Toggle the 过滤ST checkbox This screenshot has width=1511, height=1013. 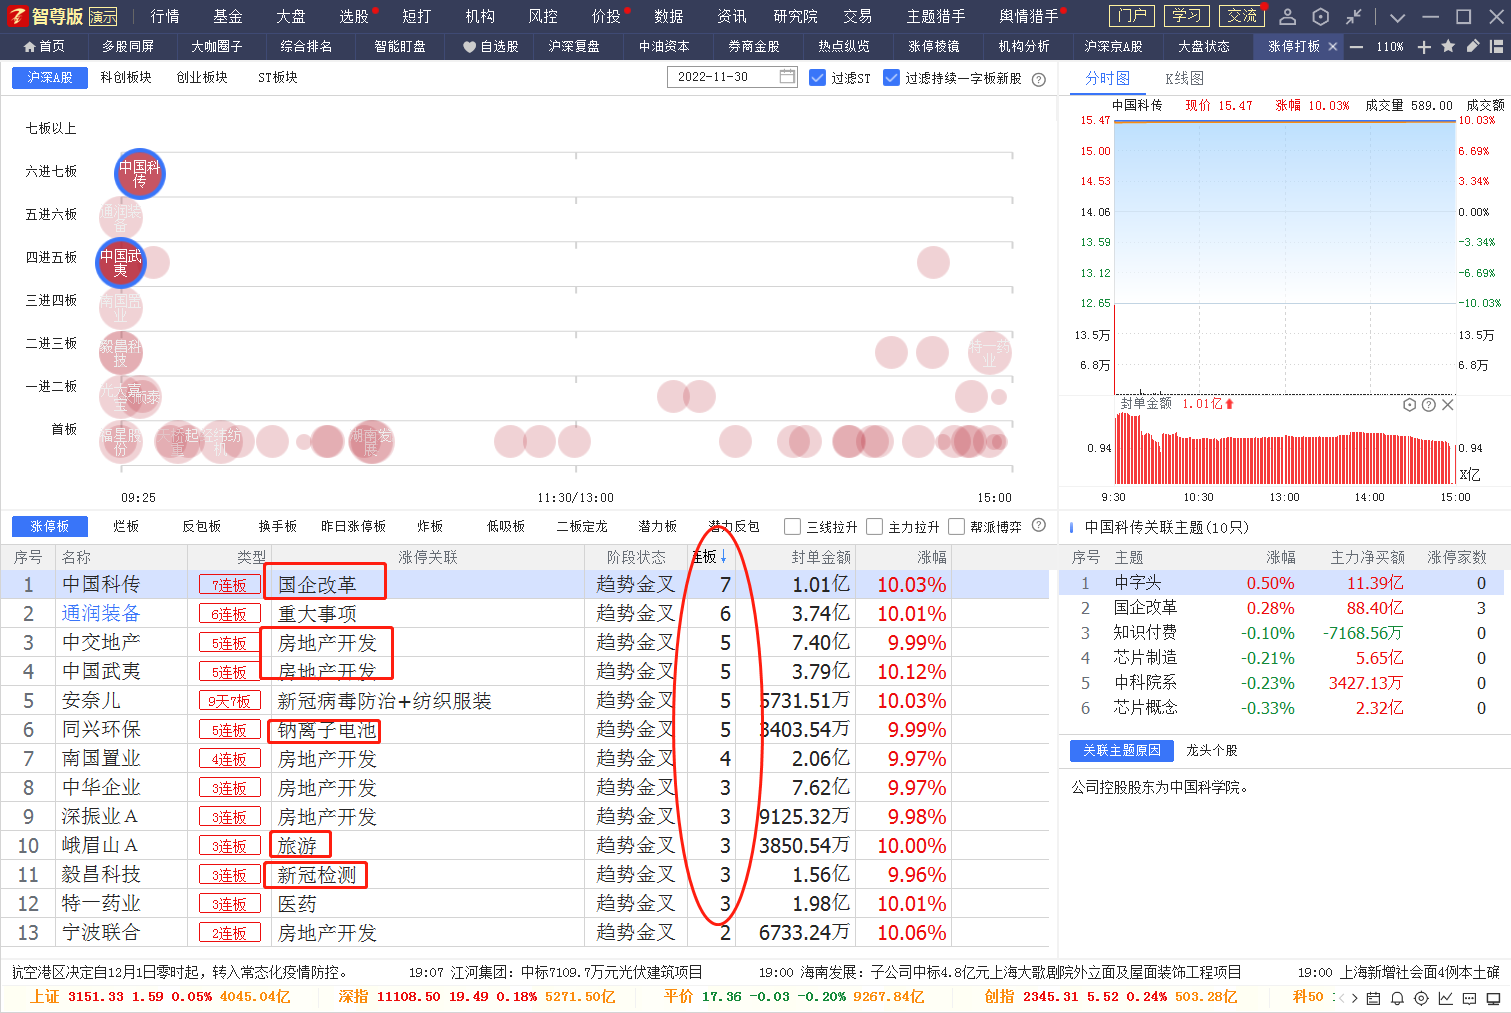tap(817, 78)
